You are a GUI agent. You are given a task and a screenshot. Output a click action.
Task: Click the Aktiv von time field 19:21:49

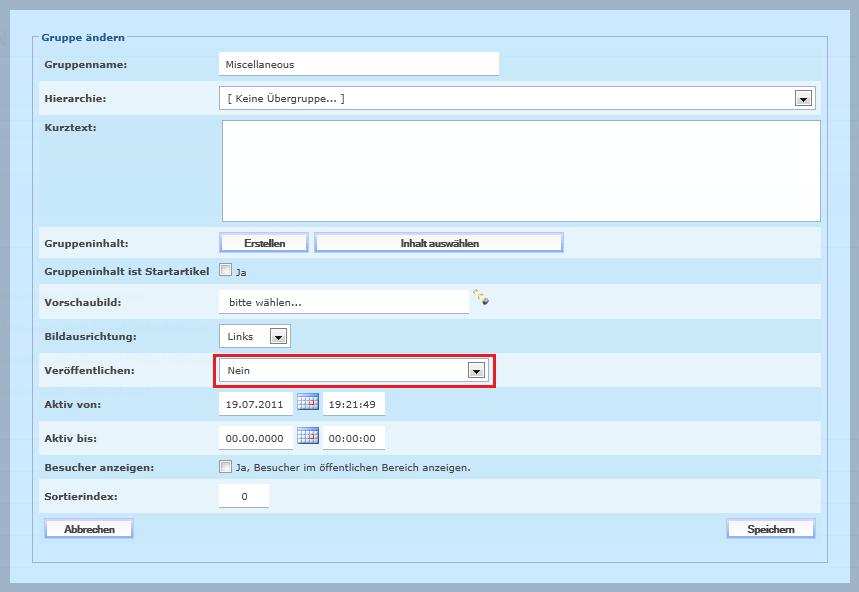(x=353, y=405)
